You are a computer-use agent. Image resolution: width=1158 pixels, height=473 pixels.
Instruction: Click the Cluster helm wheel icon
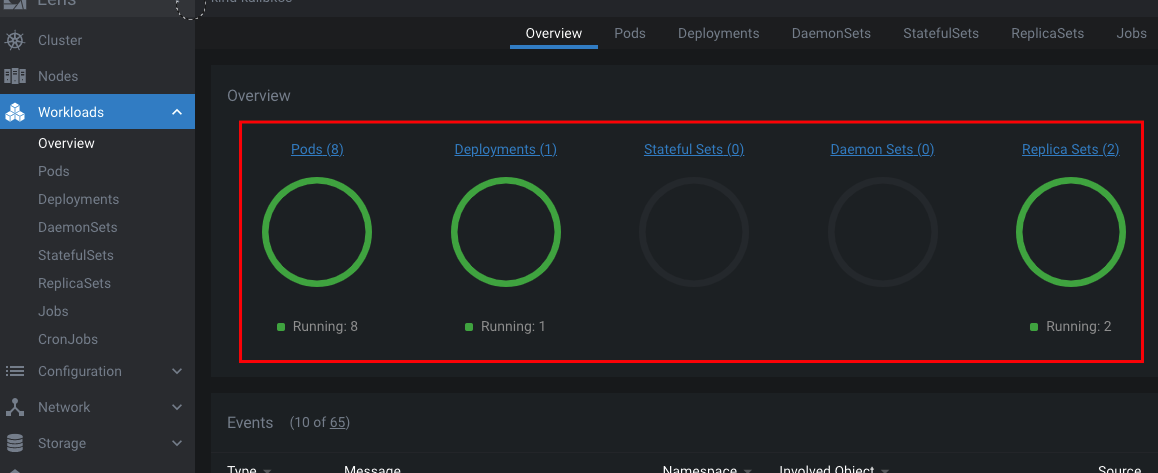click(x=15, y=41)
